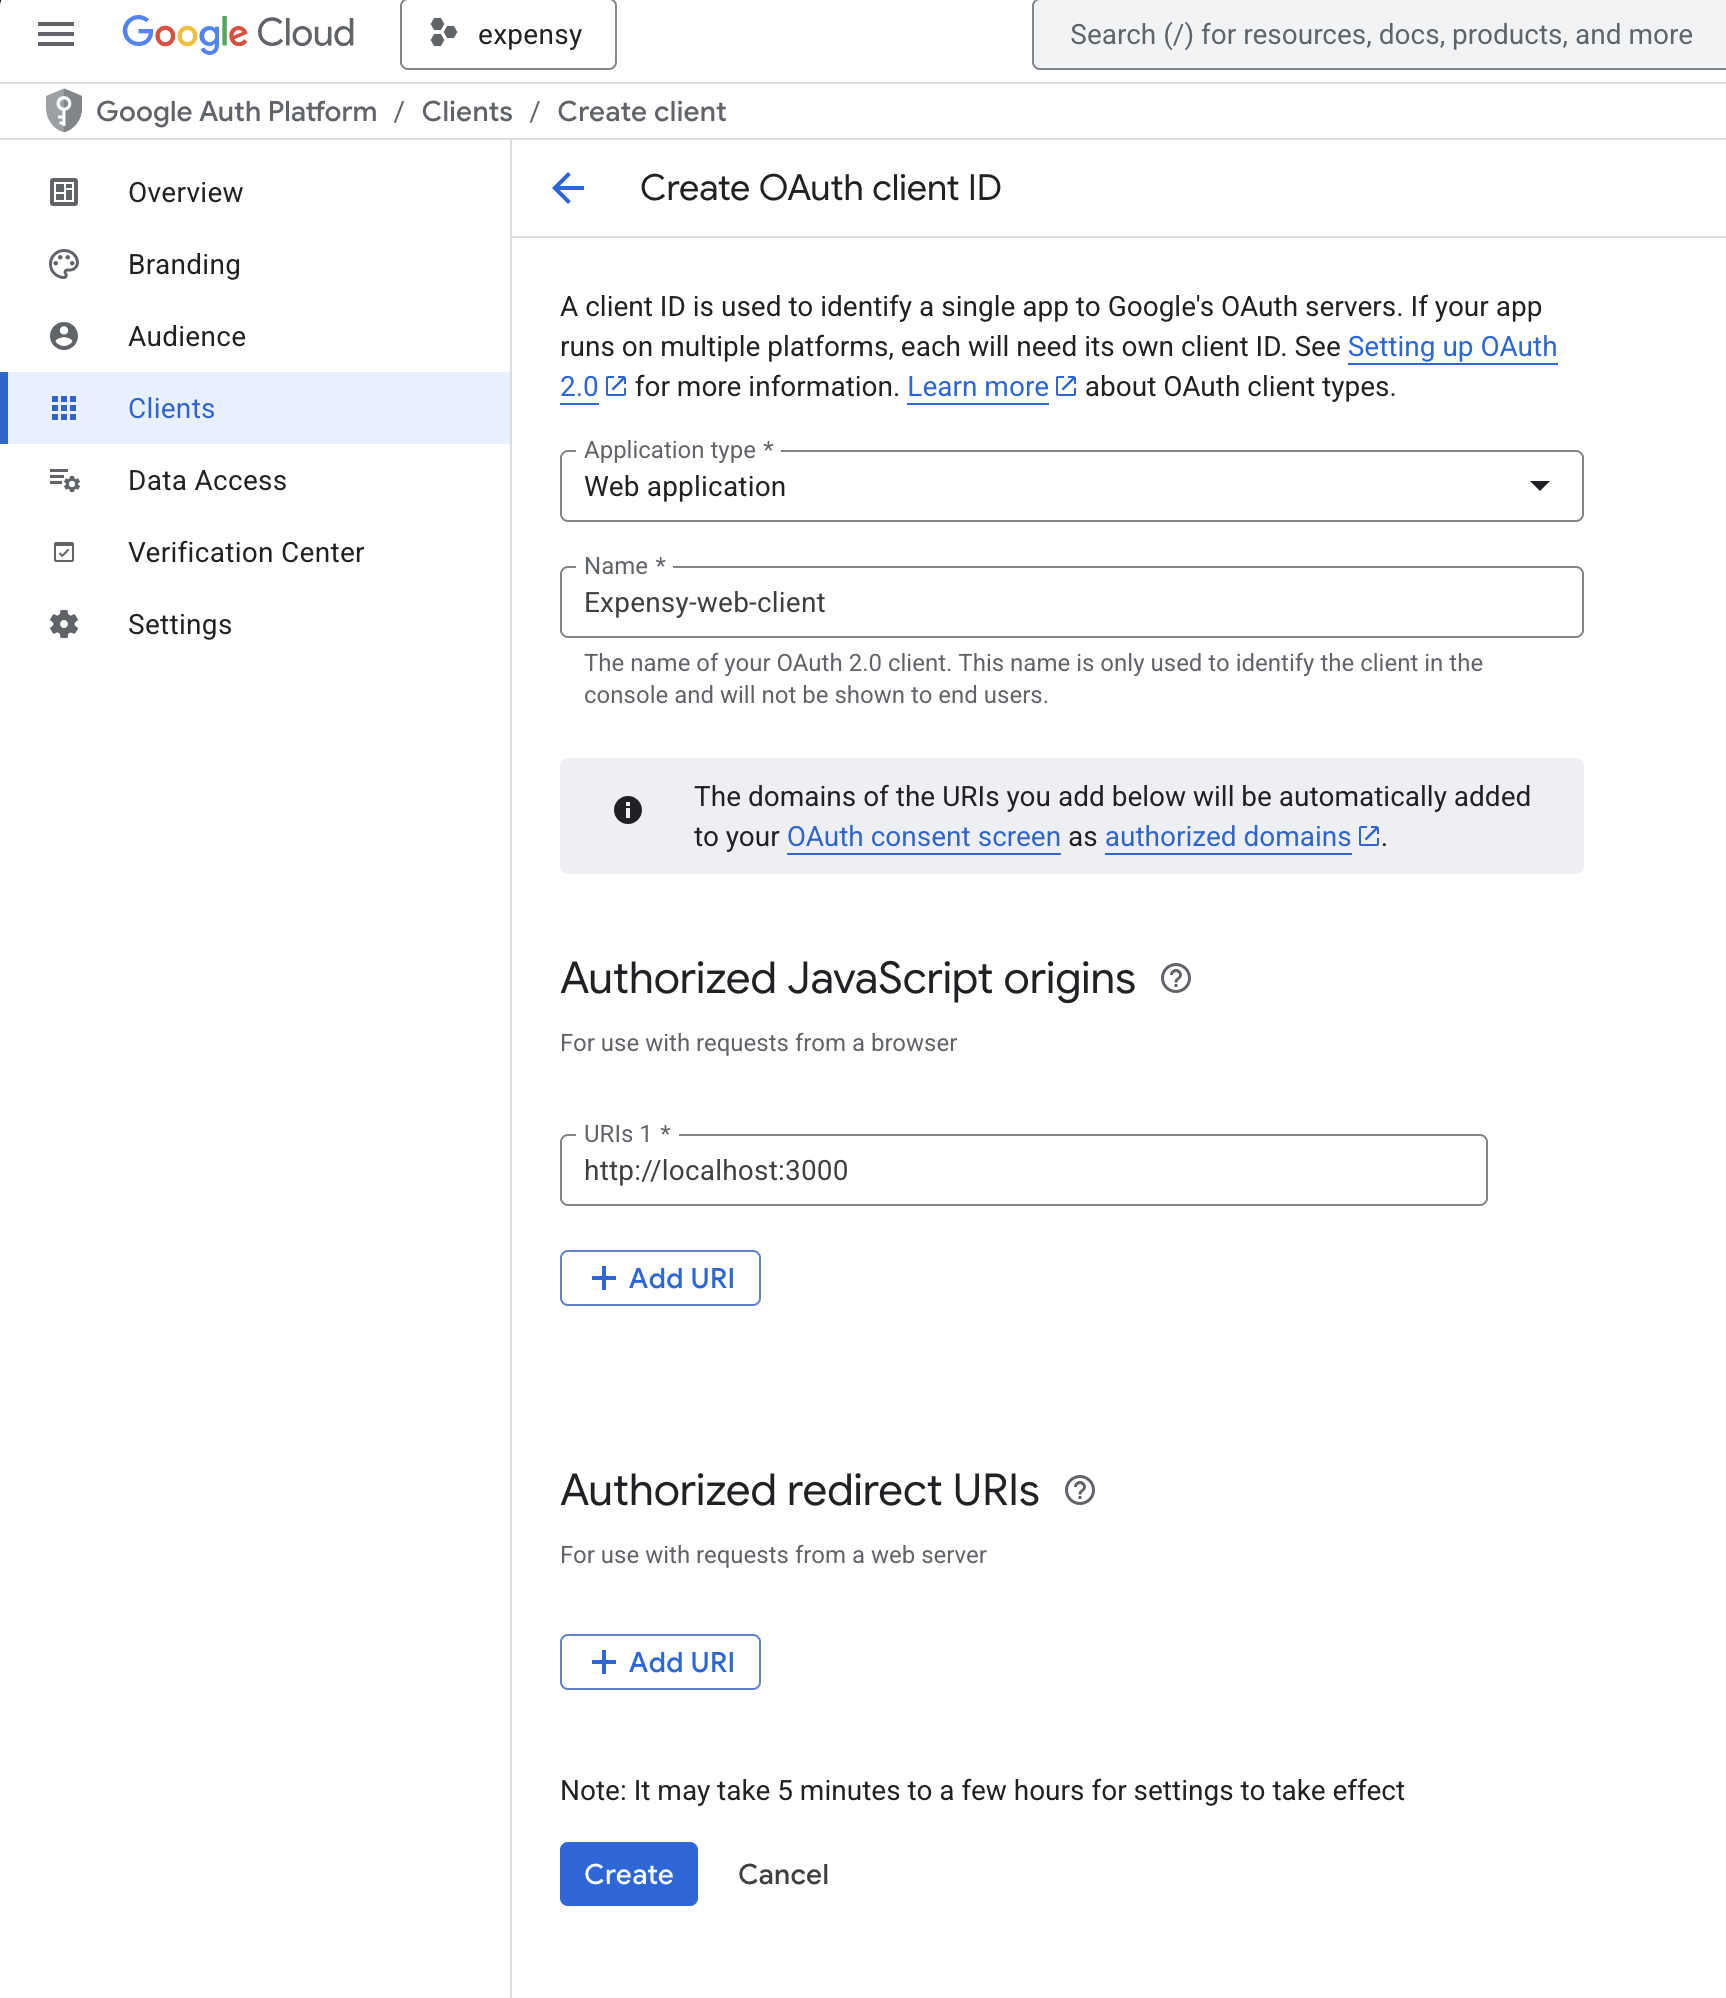Click the Create button
This screenshot has width=1726, height=1998.
(x=628, y=1874)
